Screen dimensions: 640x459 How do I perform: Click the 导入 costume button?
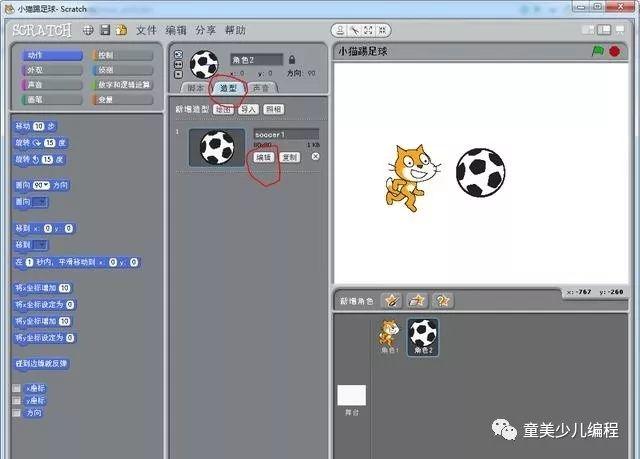coord(248,109)
